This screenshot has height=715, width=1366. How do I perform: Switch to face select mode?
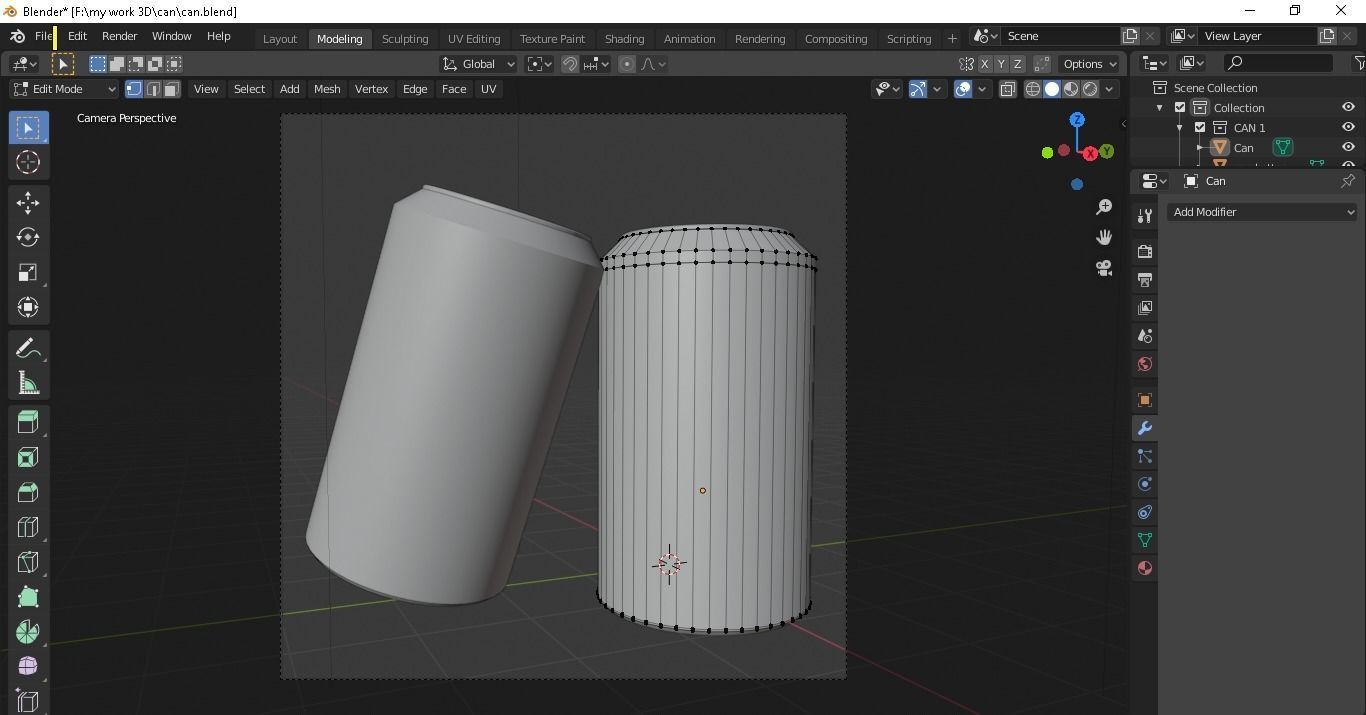coord(171,89)
